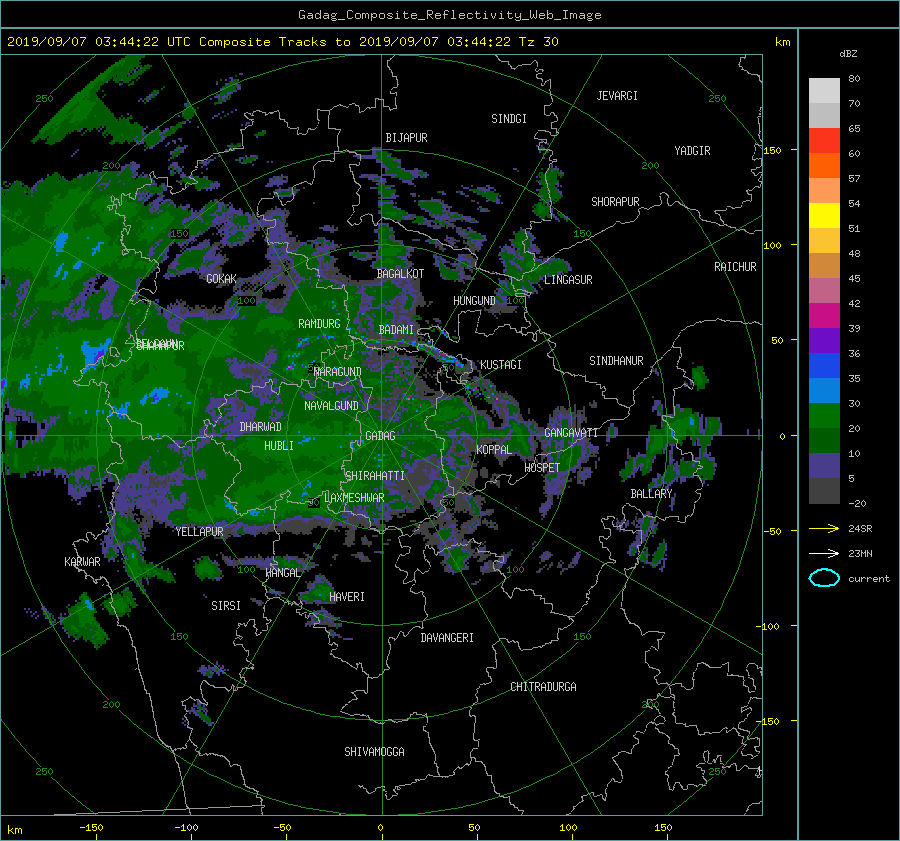Select the magenta 42 dBZ color swatch

[824, 315]
